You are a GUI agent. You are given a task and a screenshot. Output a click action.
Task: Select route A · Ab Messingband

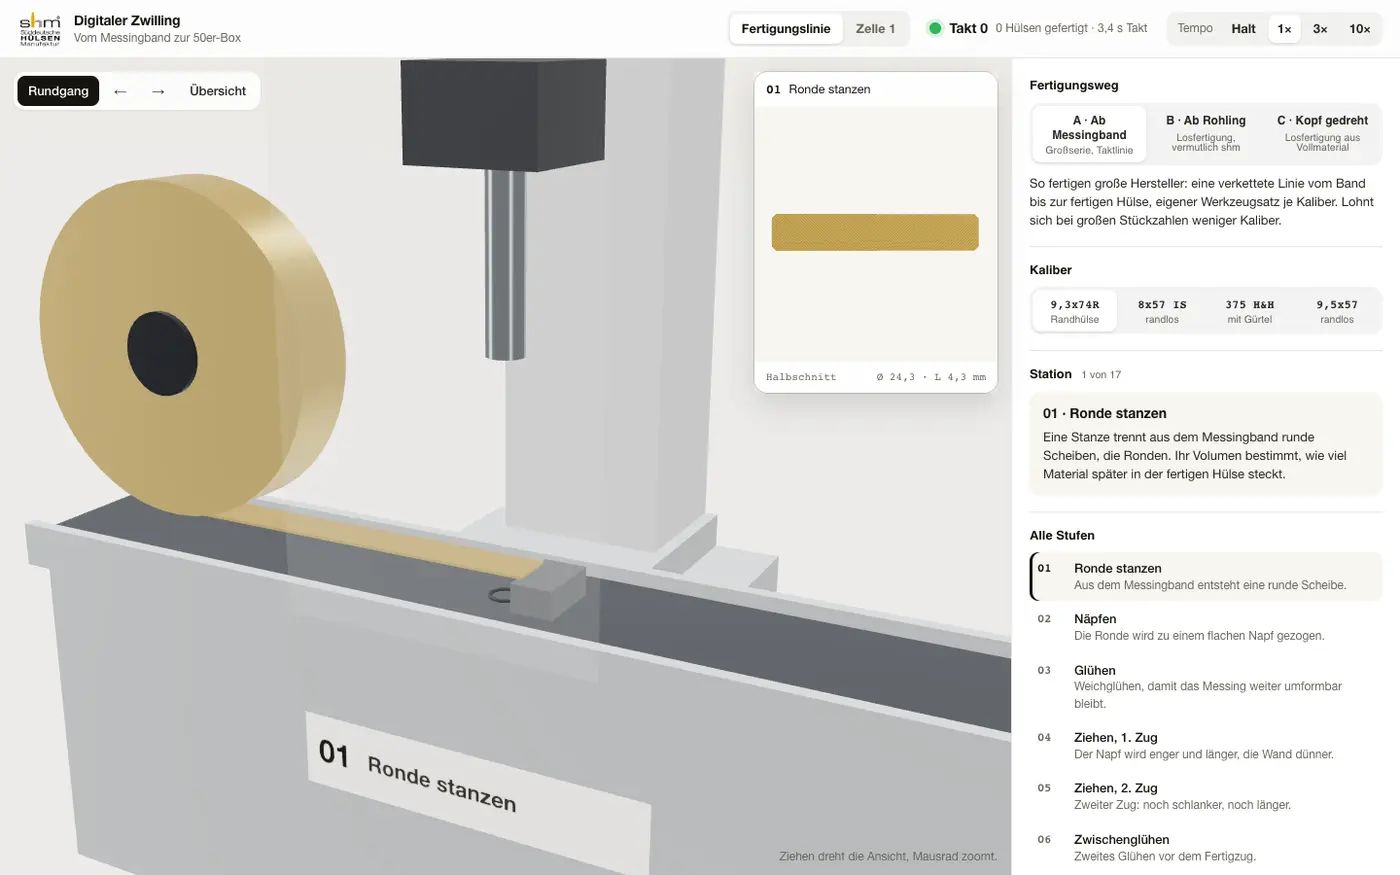[1089, 134]
